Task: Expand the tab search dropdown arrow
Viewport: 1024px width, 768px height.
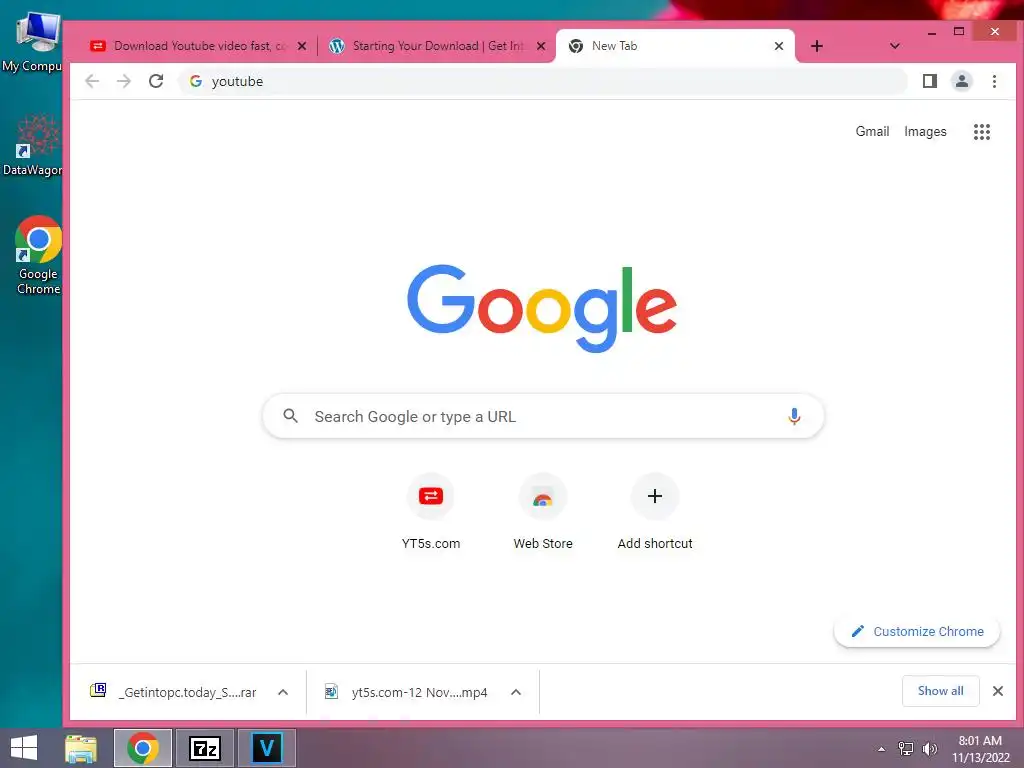Action: point(895,46)
